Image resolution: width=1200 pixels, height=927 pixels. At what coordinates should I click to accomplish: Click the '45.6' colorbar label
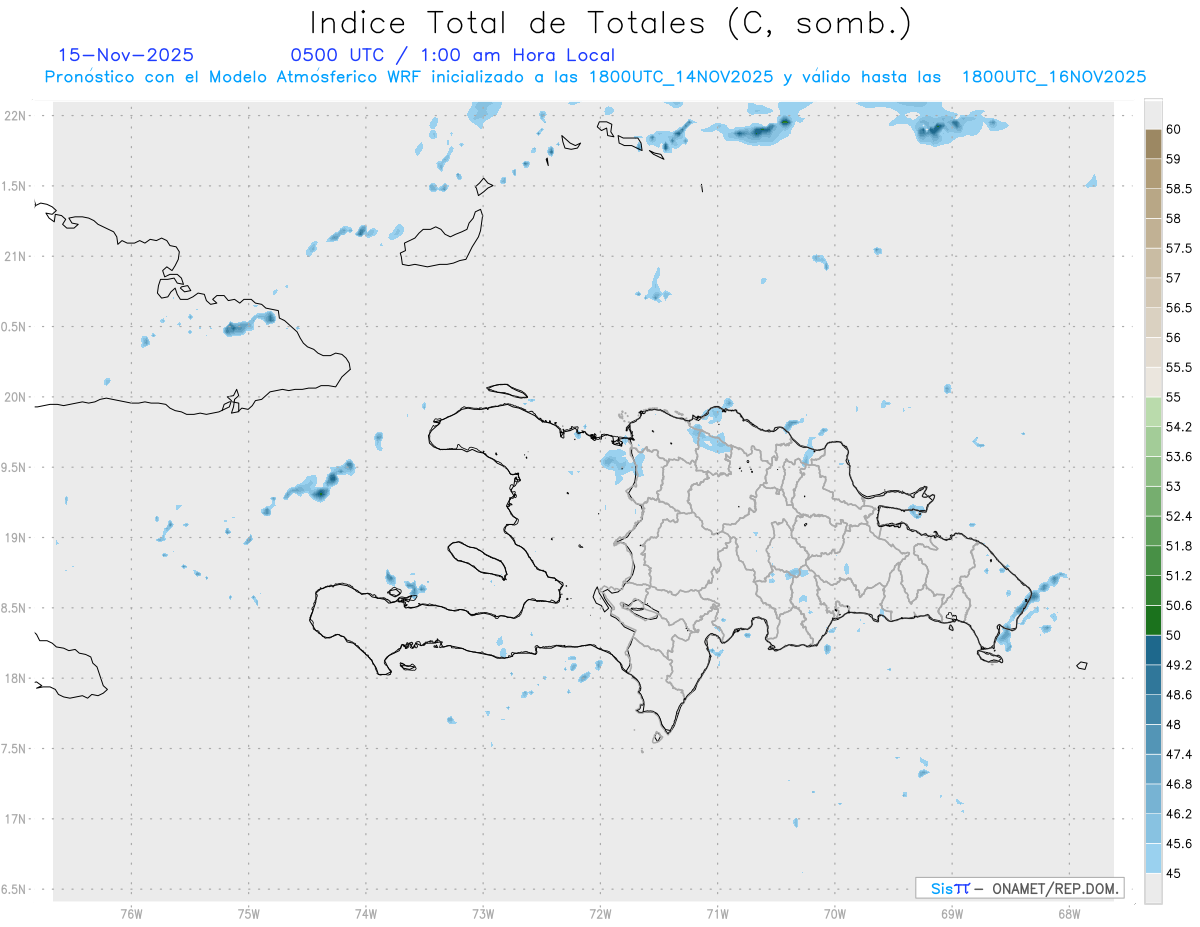[x=1178, y=844]
